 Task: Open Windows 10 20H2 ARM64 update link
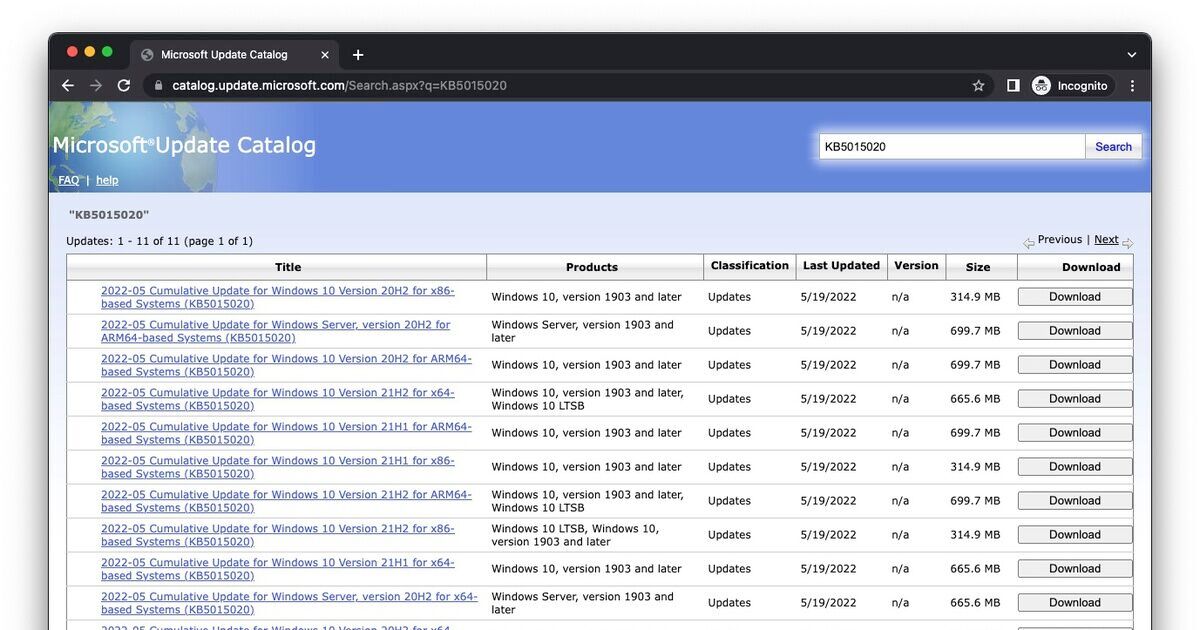286,365
